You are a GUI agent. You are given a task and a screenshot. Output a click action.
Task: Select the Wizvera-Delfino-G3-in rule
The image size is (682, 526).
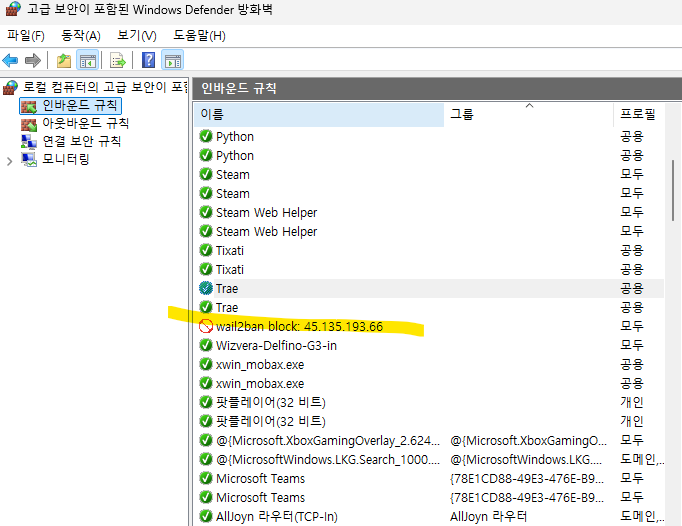pos(276,345)
